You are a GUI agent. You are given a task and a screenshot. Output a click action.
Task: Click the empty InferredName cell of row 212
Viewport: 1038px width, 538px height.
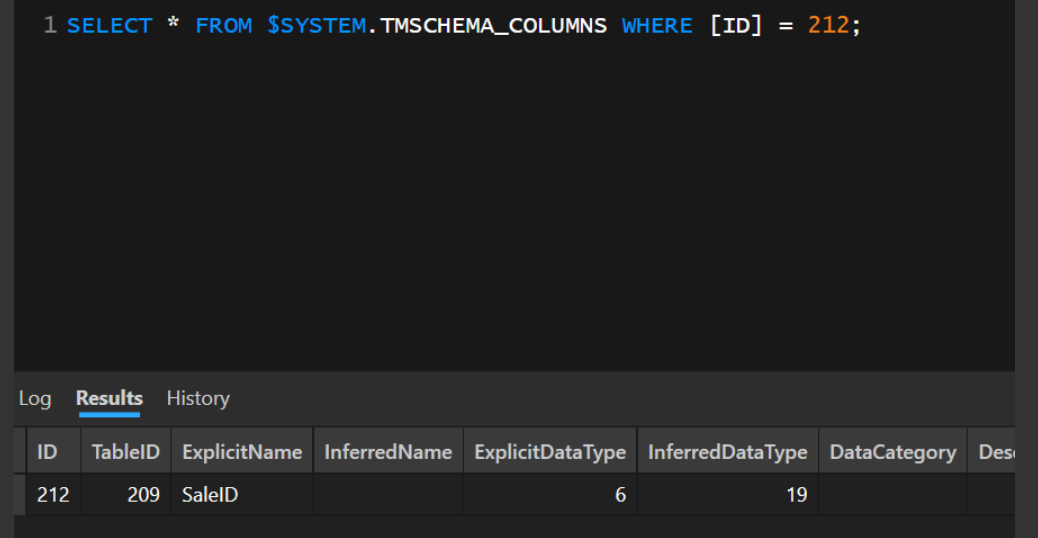coord(388,494)
